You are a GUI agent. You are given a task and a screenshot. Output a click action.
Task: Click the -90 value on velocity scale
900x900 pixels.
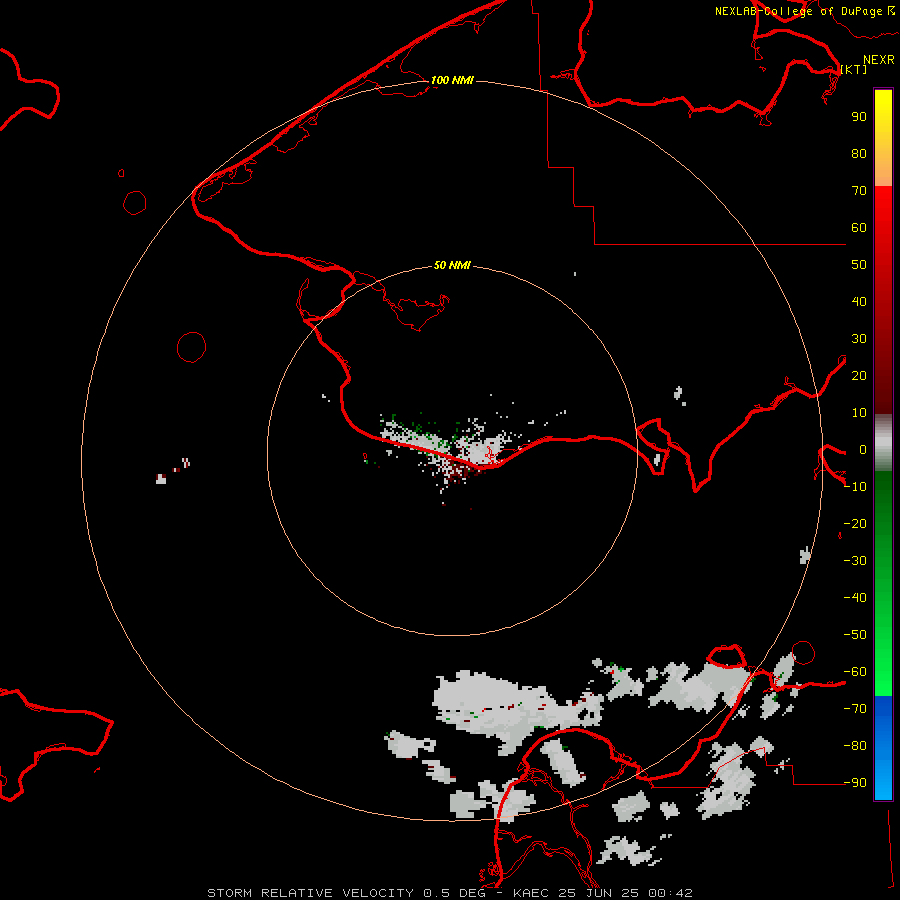point(855,783)
